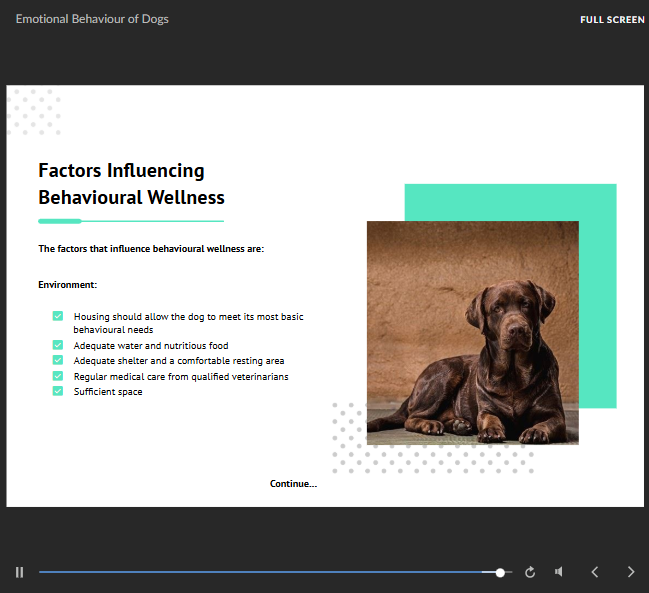Click checkbox beside Adequate shelter item
Screen dimensions: 649x593
[58, 361]
